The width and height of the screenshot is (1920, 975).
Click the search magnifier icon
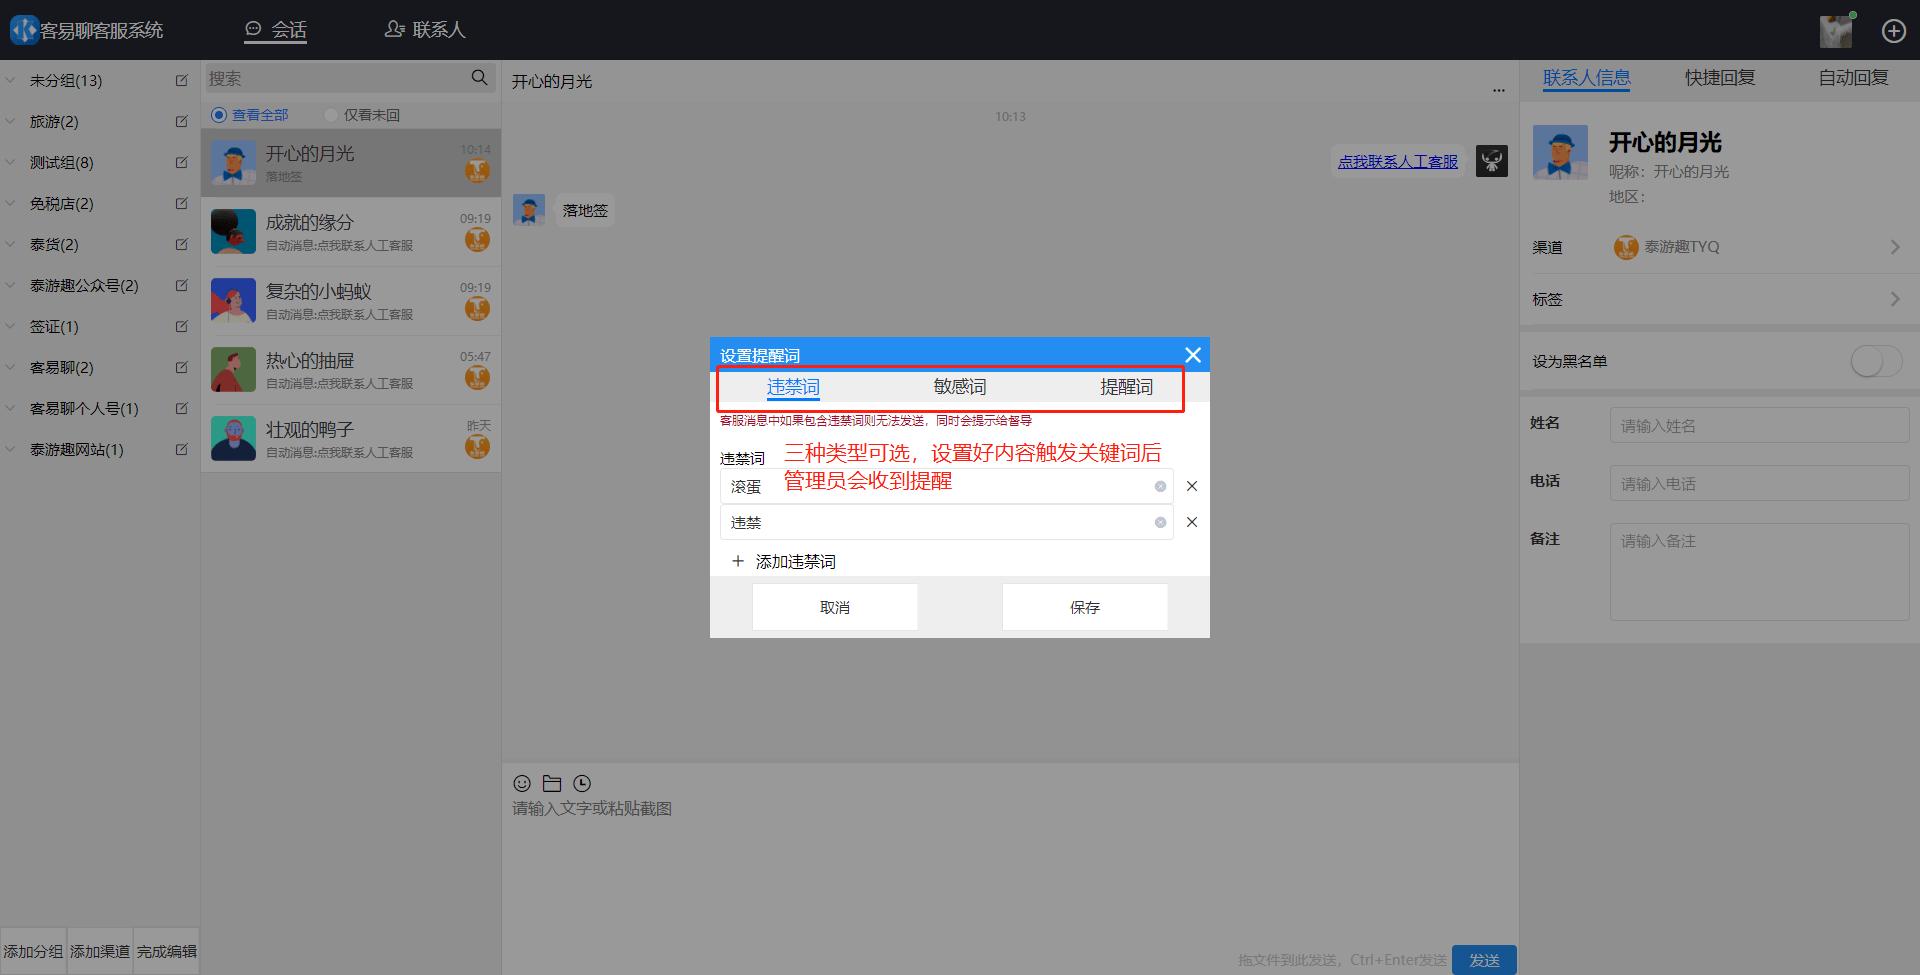[479, 77]
